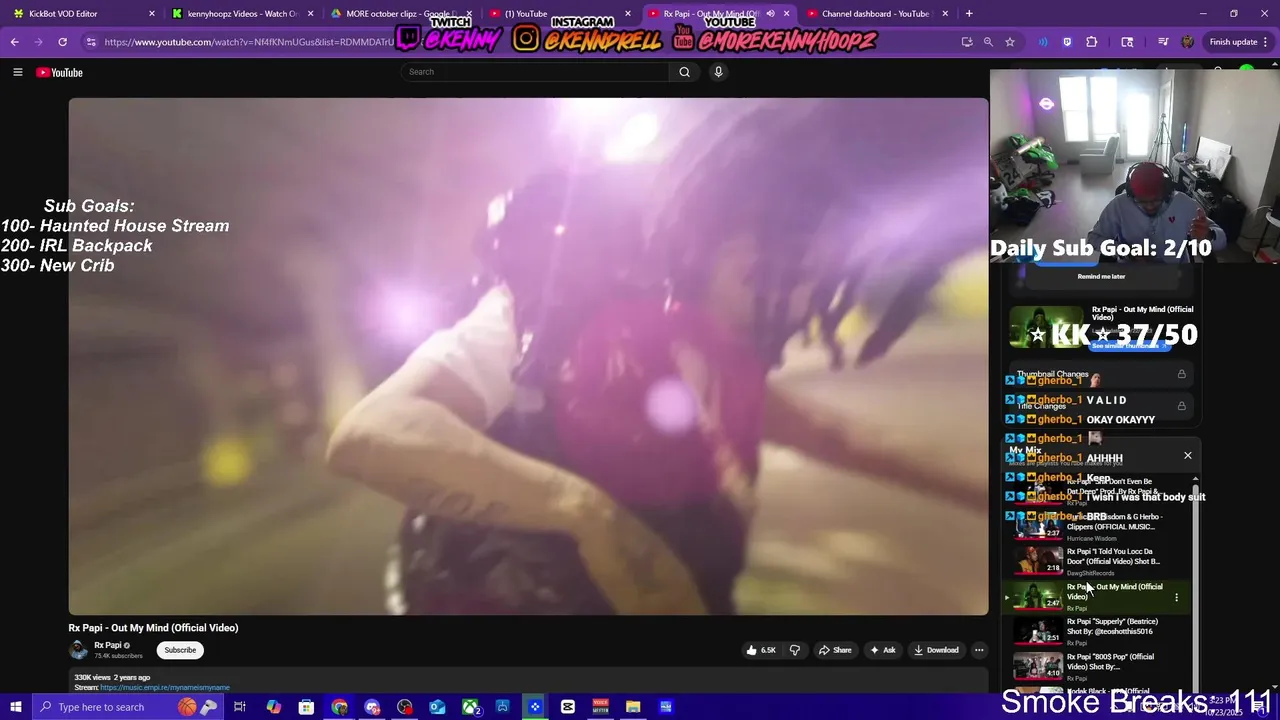Open the YouTube guide hamburger menu
Image resolution: width=1280 pixels, height=720 pixels.
[x=17, y=72]
